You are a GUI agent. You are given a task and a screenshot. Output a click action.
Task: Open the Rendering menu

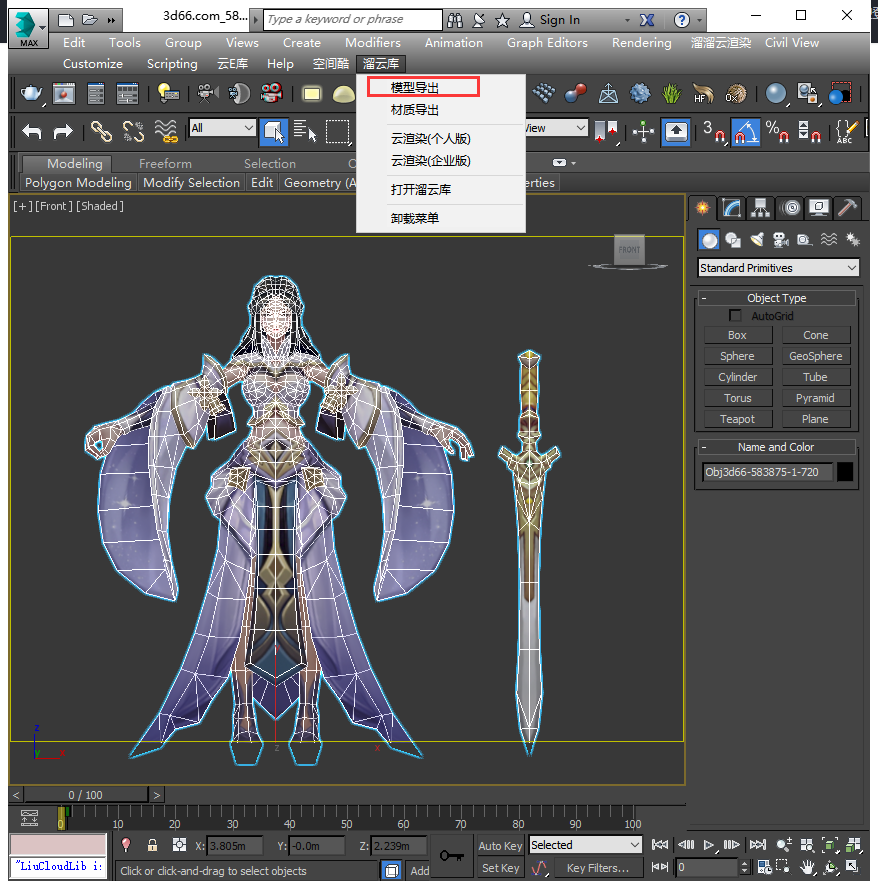641,43
